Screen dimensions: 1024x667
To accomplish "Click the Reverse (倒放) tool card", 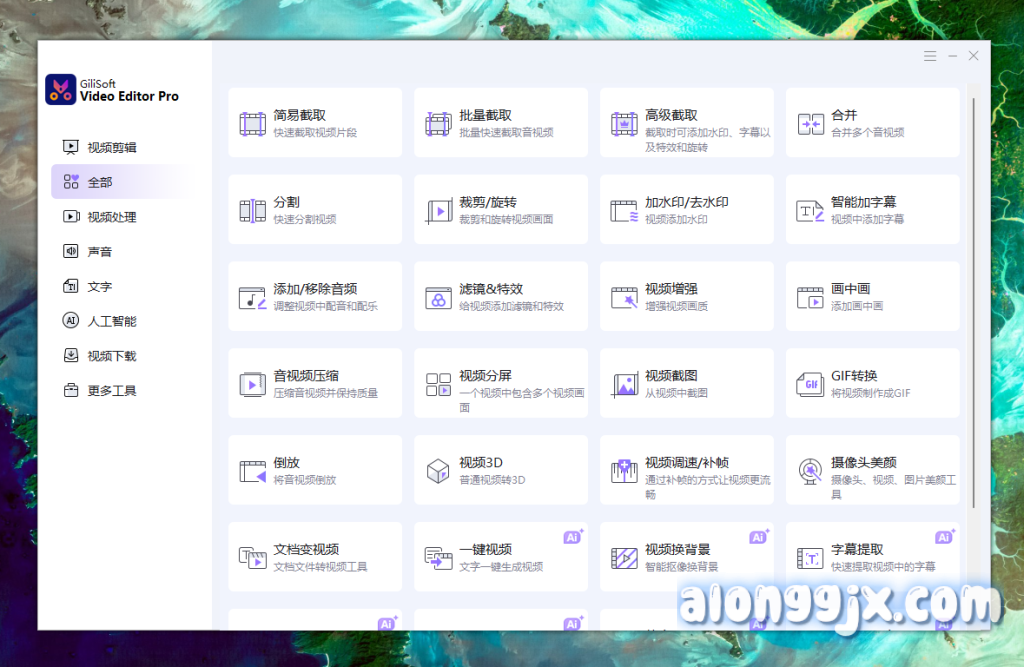I will [x=315, y=470].
